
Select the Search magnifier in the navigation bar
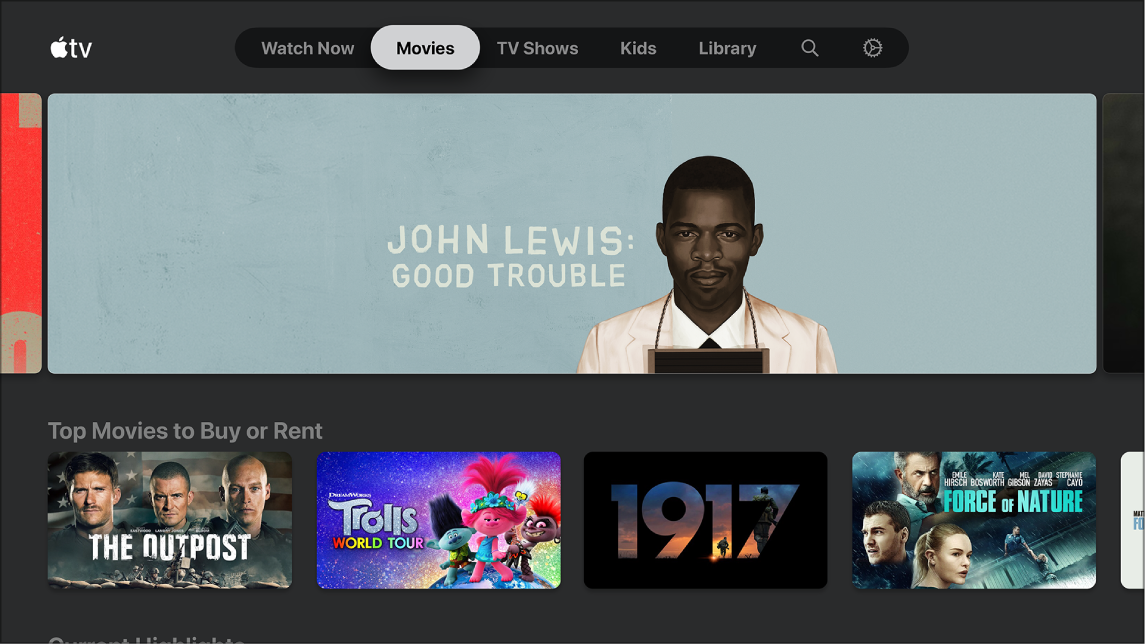[809, 47]
